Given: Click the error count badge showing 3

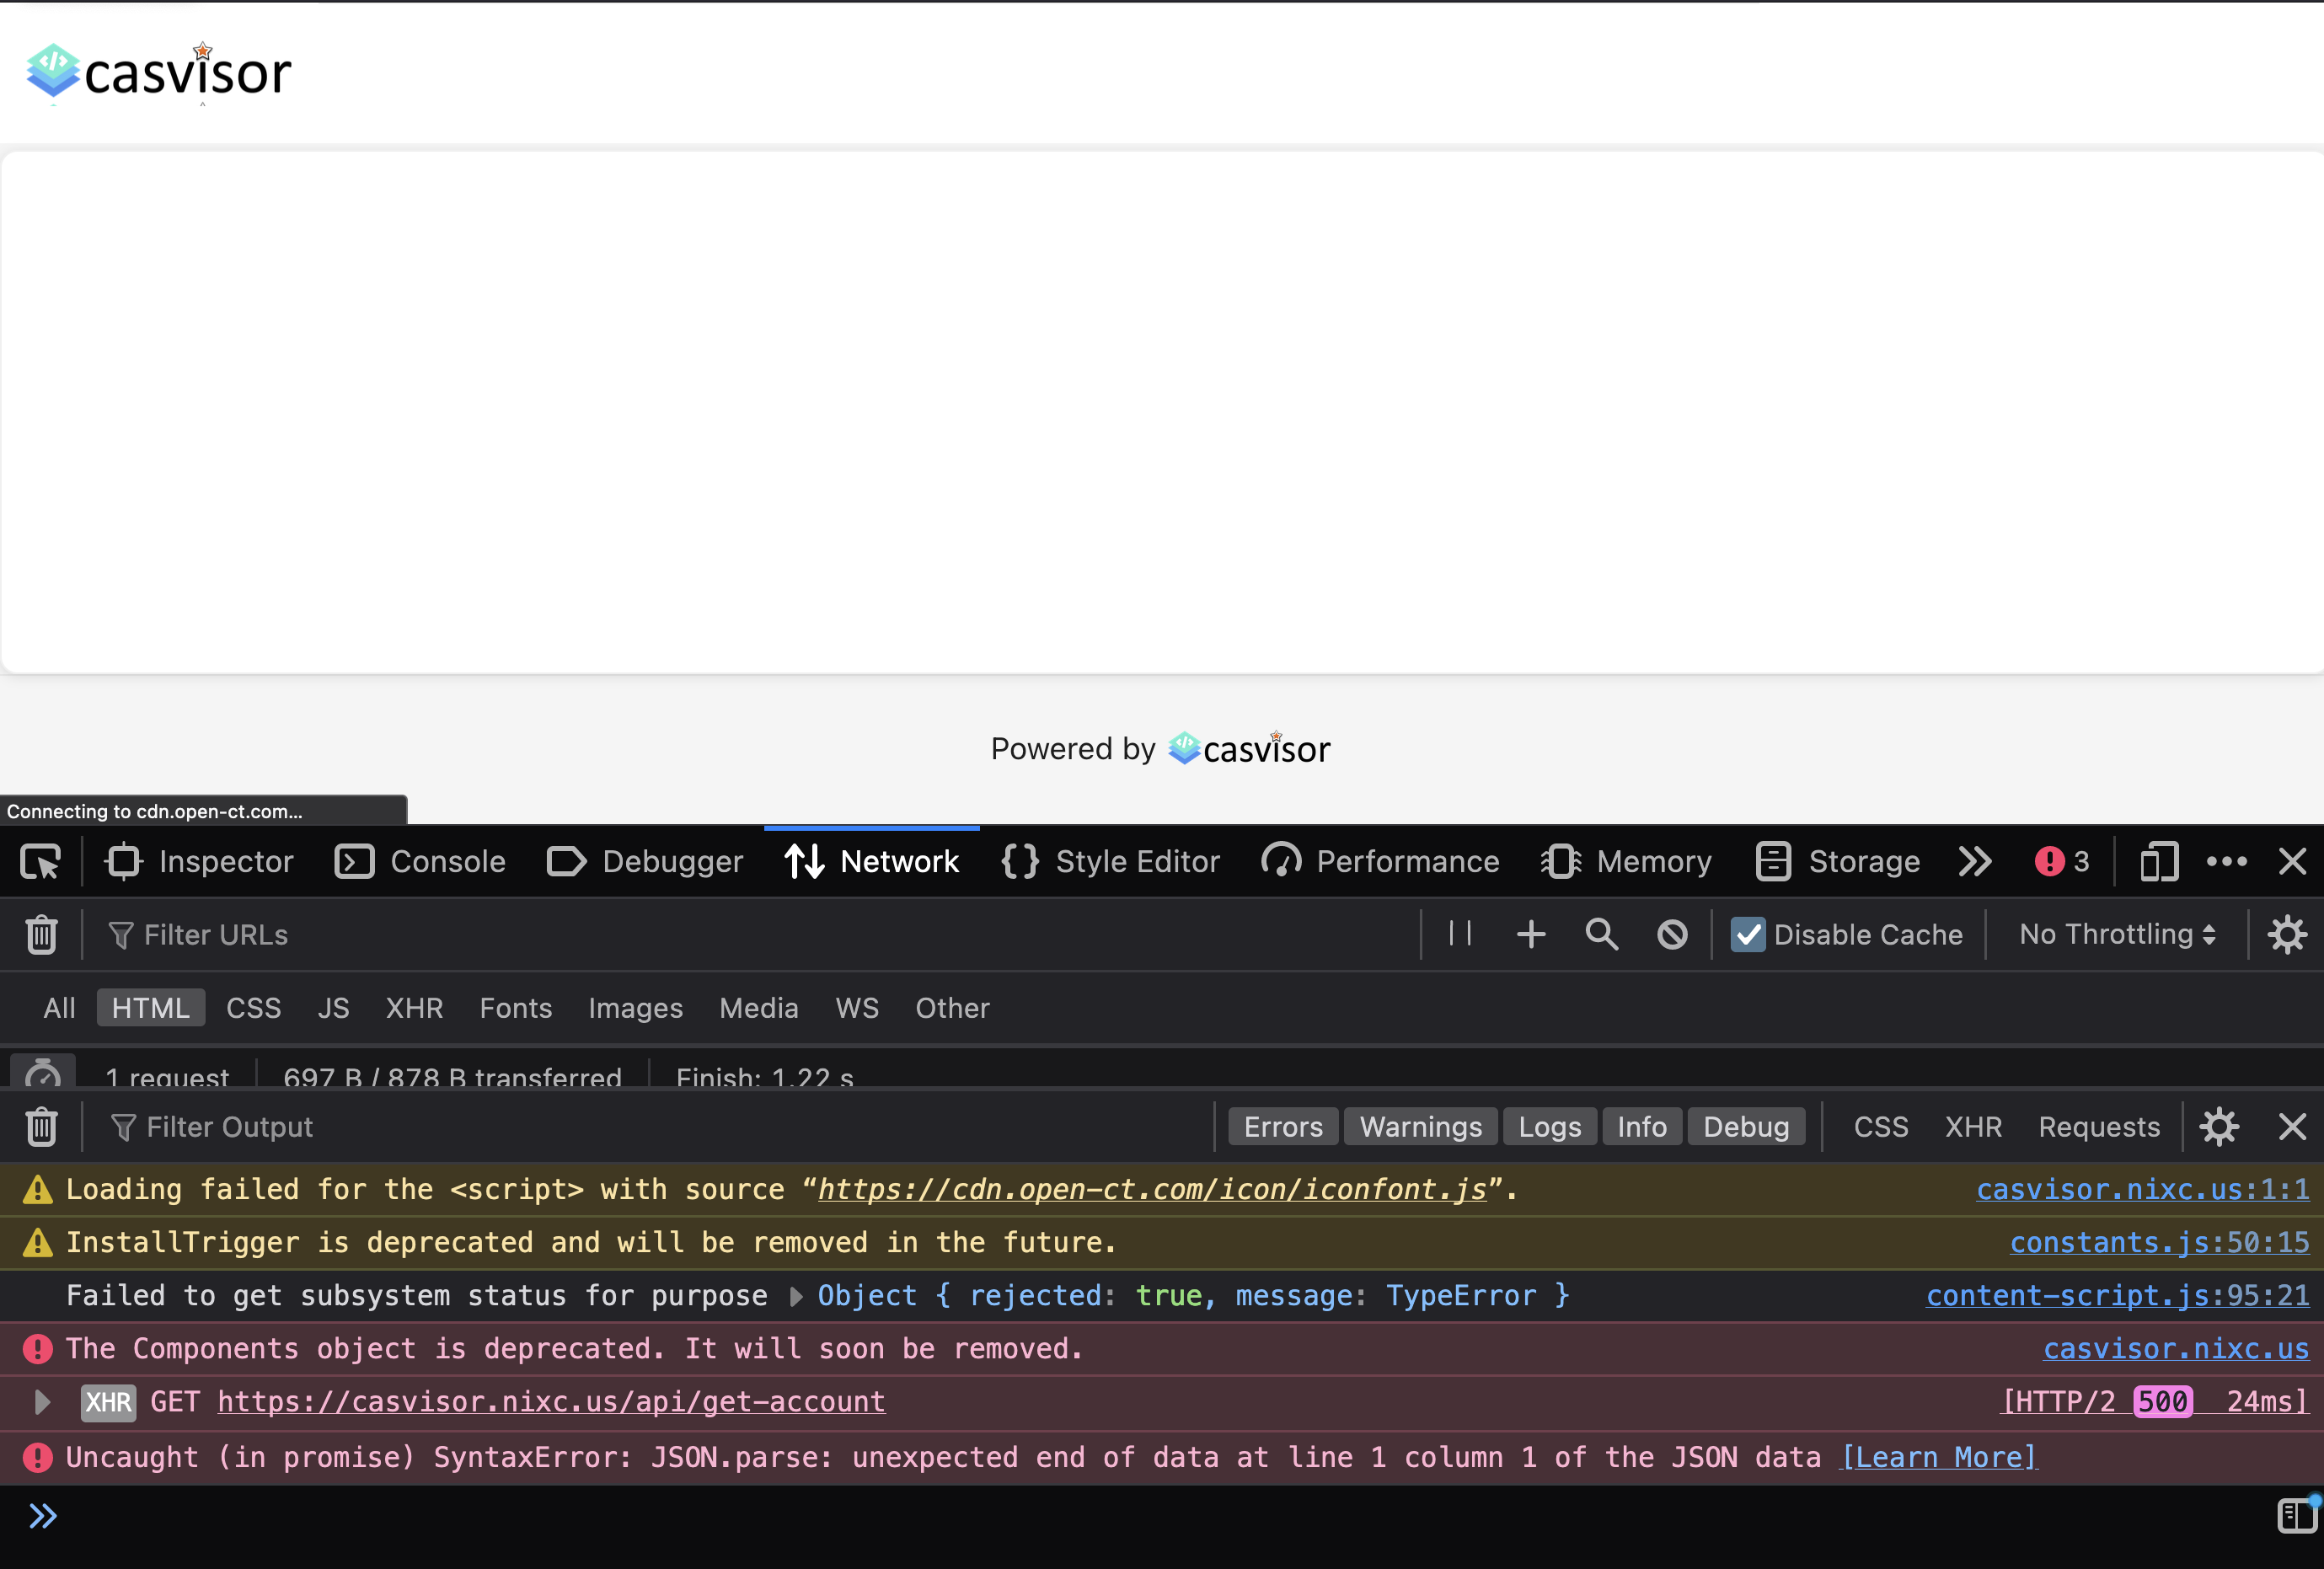Looking at the screenshot, I should click(x=2062, y=861).
